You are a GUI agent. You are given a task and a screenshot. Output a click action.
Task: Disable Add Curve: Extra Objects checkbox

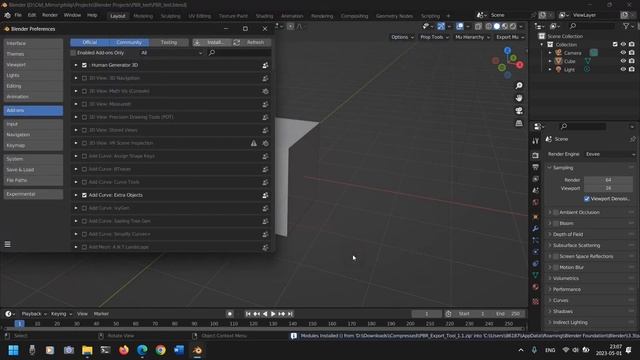[x=84, y=195]
